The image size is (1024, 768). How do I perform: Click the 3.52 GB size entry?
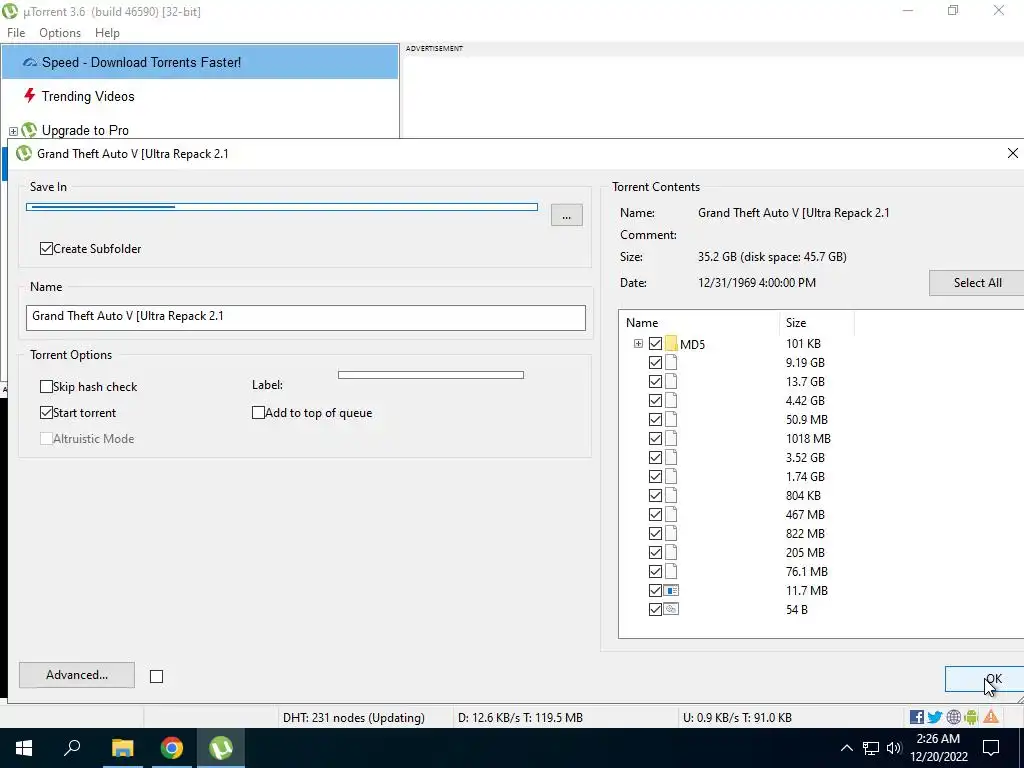(805, 457)
